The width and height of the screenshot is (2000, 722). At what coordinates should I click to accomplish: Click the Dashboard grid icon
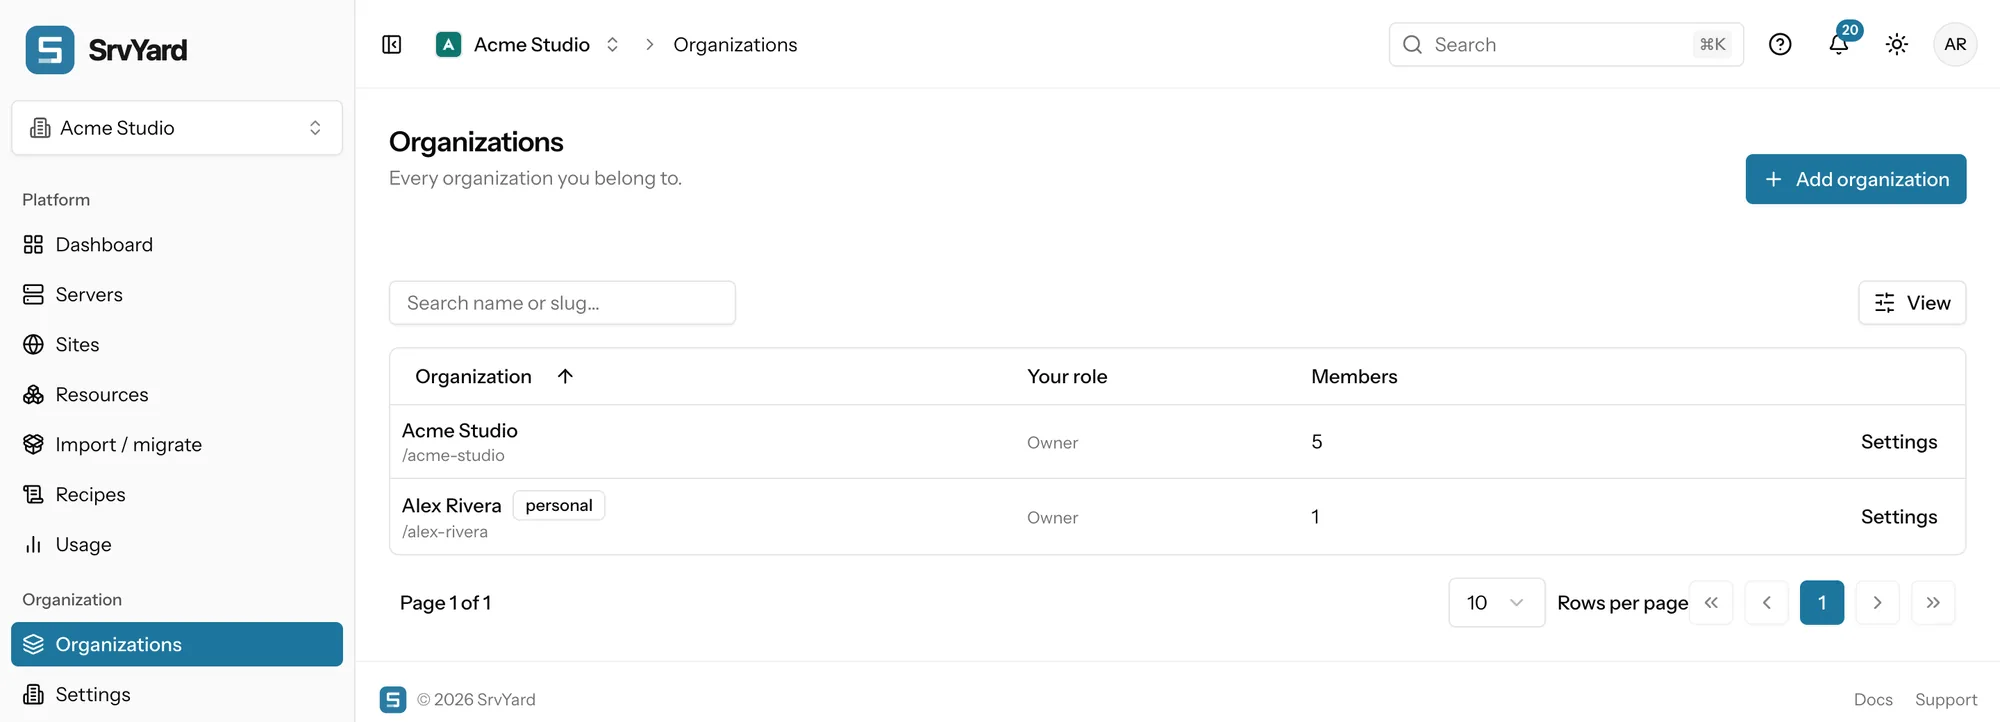click(x=33, y=244)
